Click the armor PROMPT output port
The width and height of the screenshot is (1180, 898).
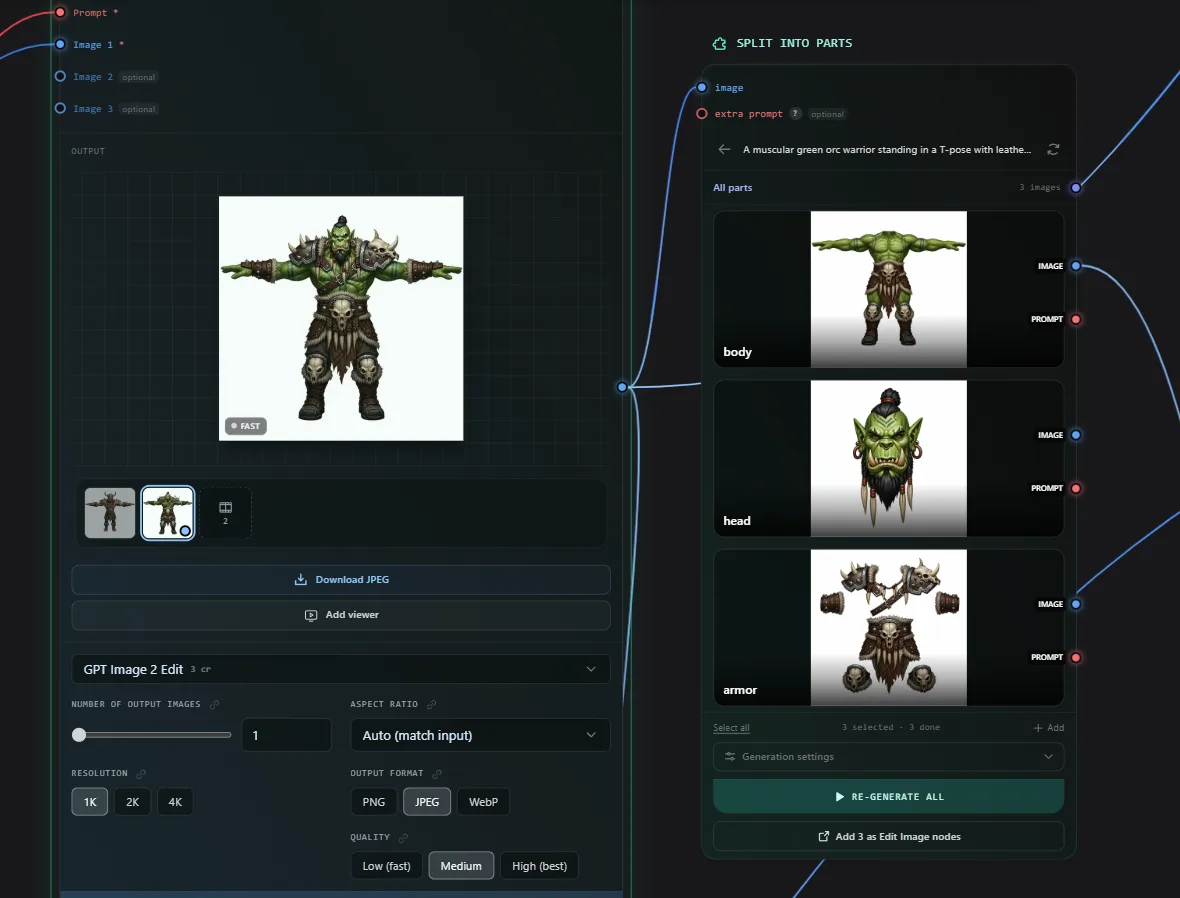(1075, 657)
